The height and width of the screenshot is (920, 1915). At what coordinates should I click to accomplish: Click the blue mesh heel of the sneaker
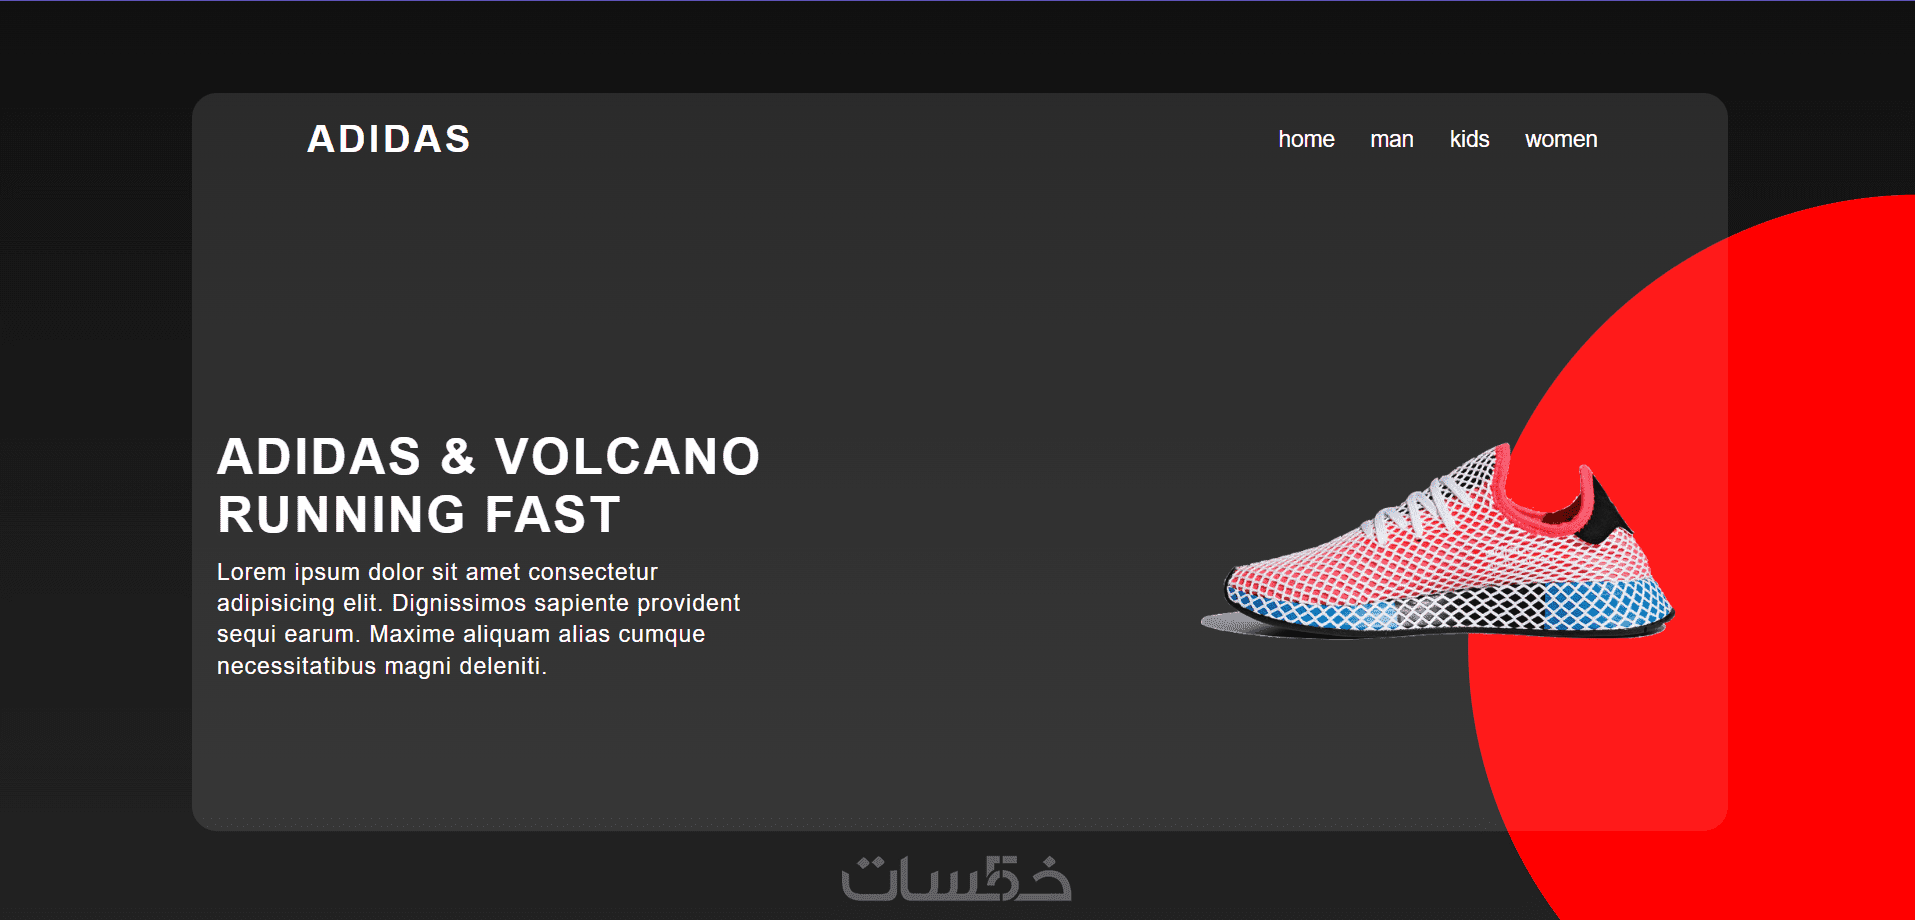tap(1608, 606)
